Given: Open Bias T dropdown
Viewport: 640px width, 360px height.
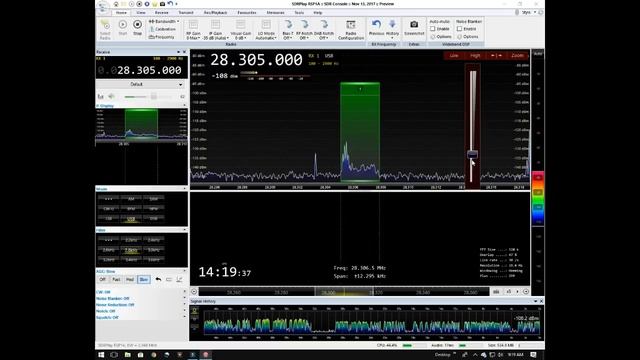Looking at the screenshot, I should 288,30.
